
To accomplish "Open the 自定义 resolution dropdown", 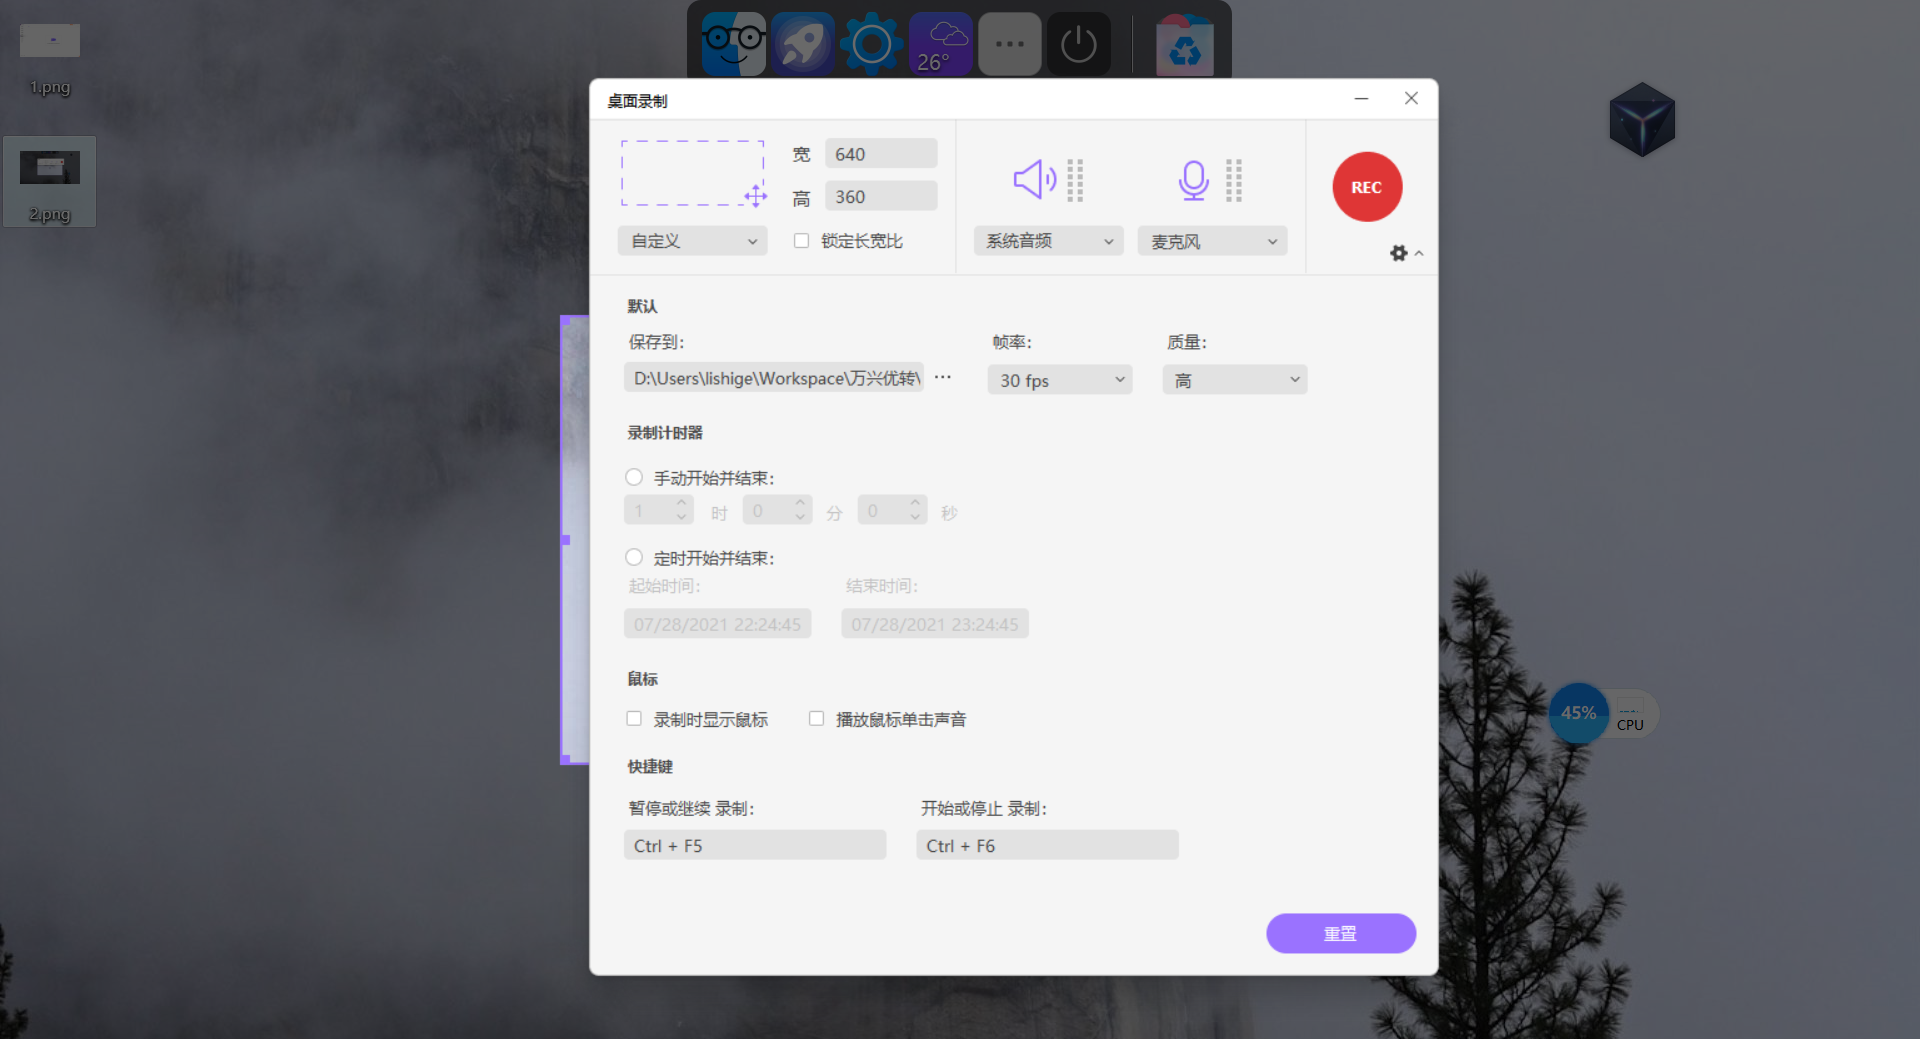I will pos(692,240).
